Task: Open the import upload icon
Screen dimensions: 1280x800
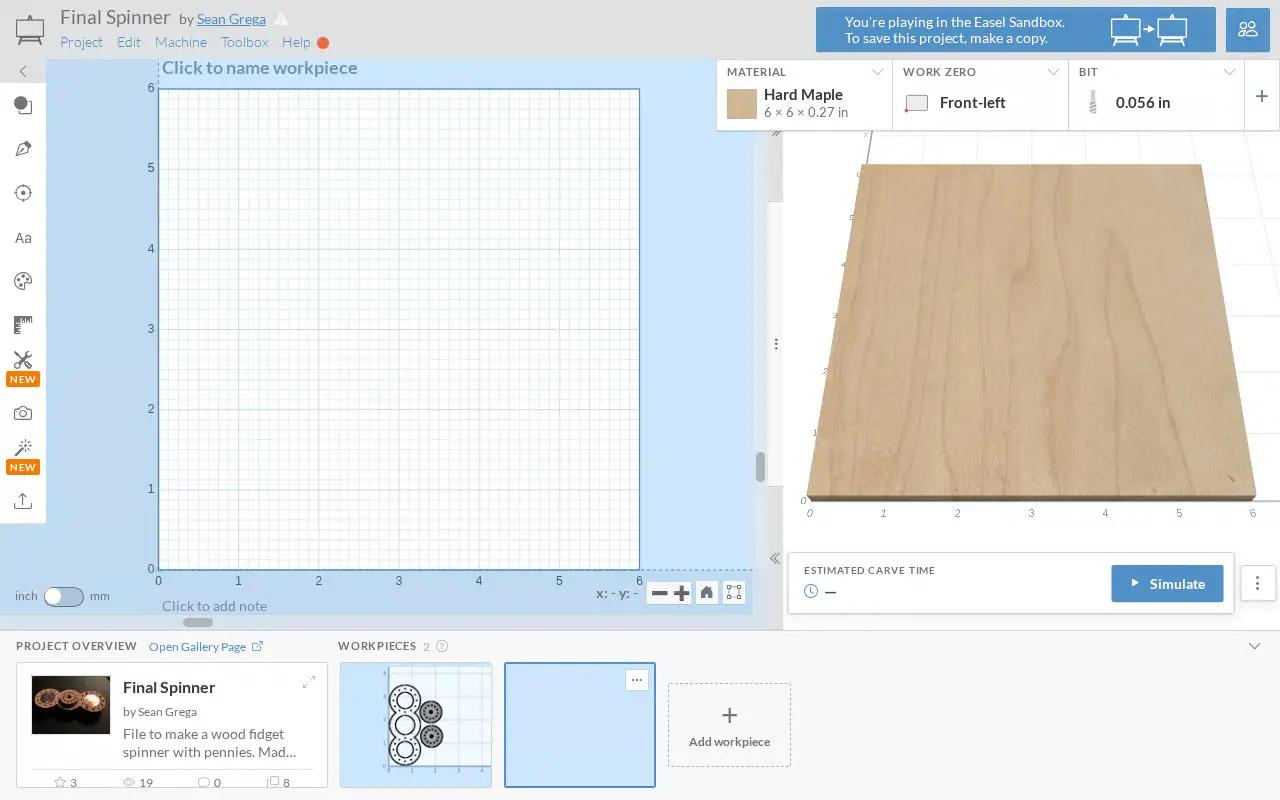Action: coord(23,501)
